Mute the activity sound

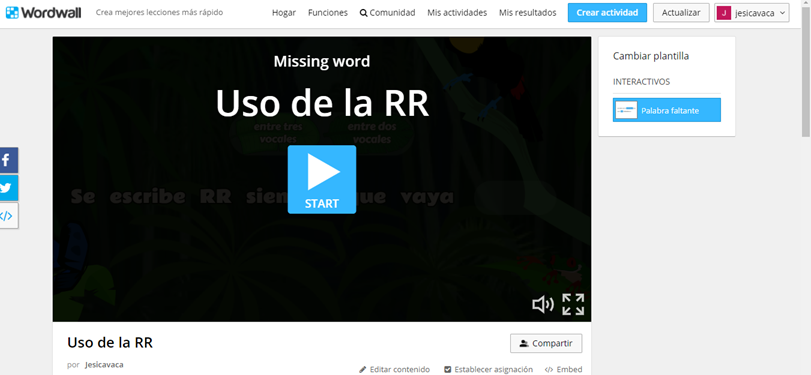543,305
